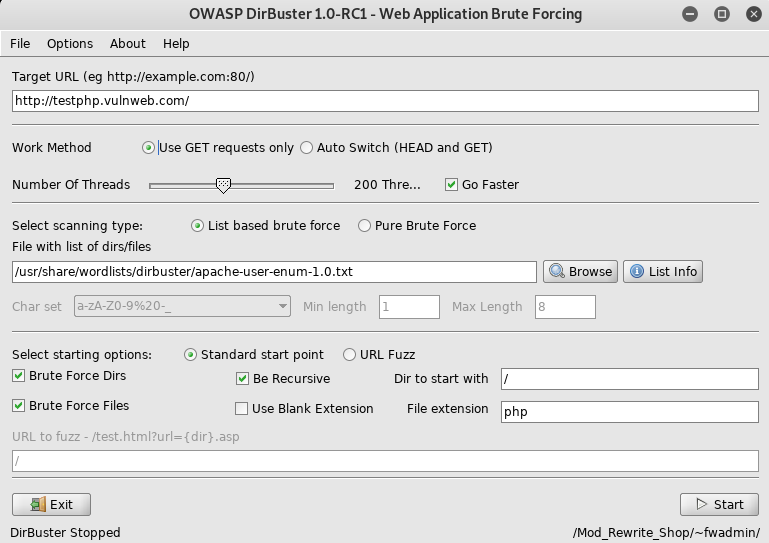Click the Target URL input field
Viewport: 769px width, 543px height.
[385, 101]
